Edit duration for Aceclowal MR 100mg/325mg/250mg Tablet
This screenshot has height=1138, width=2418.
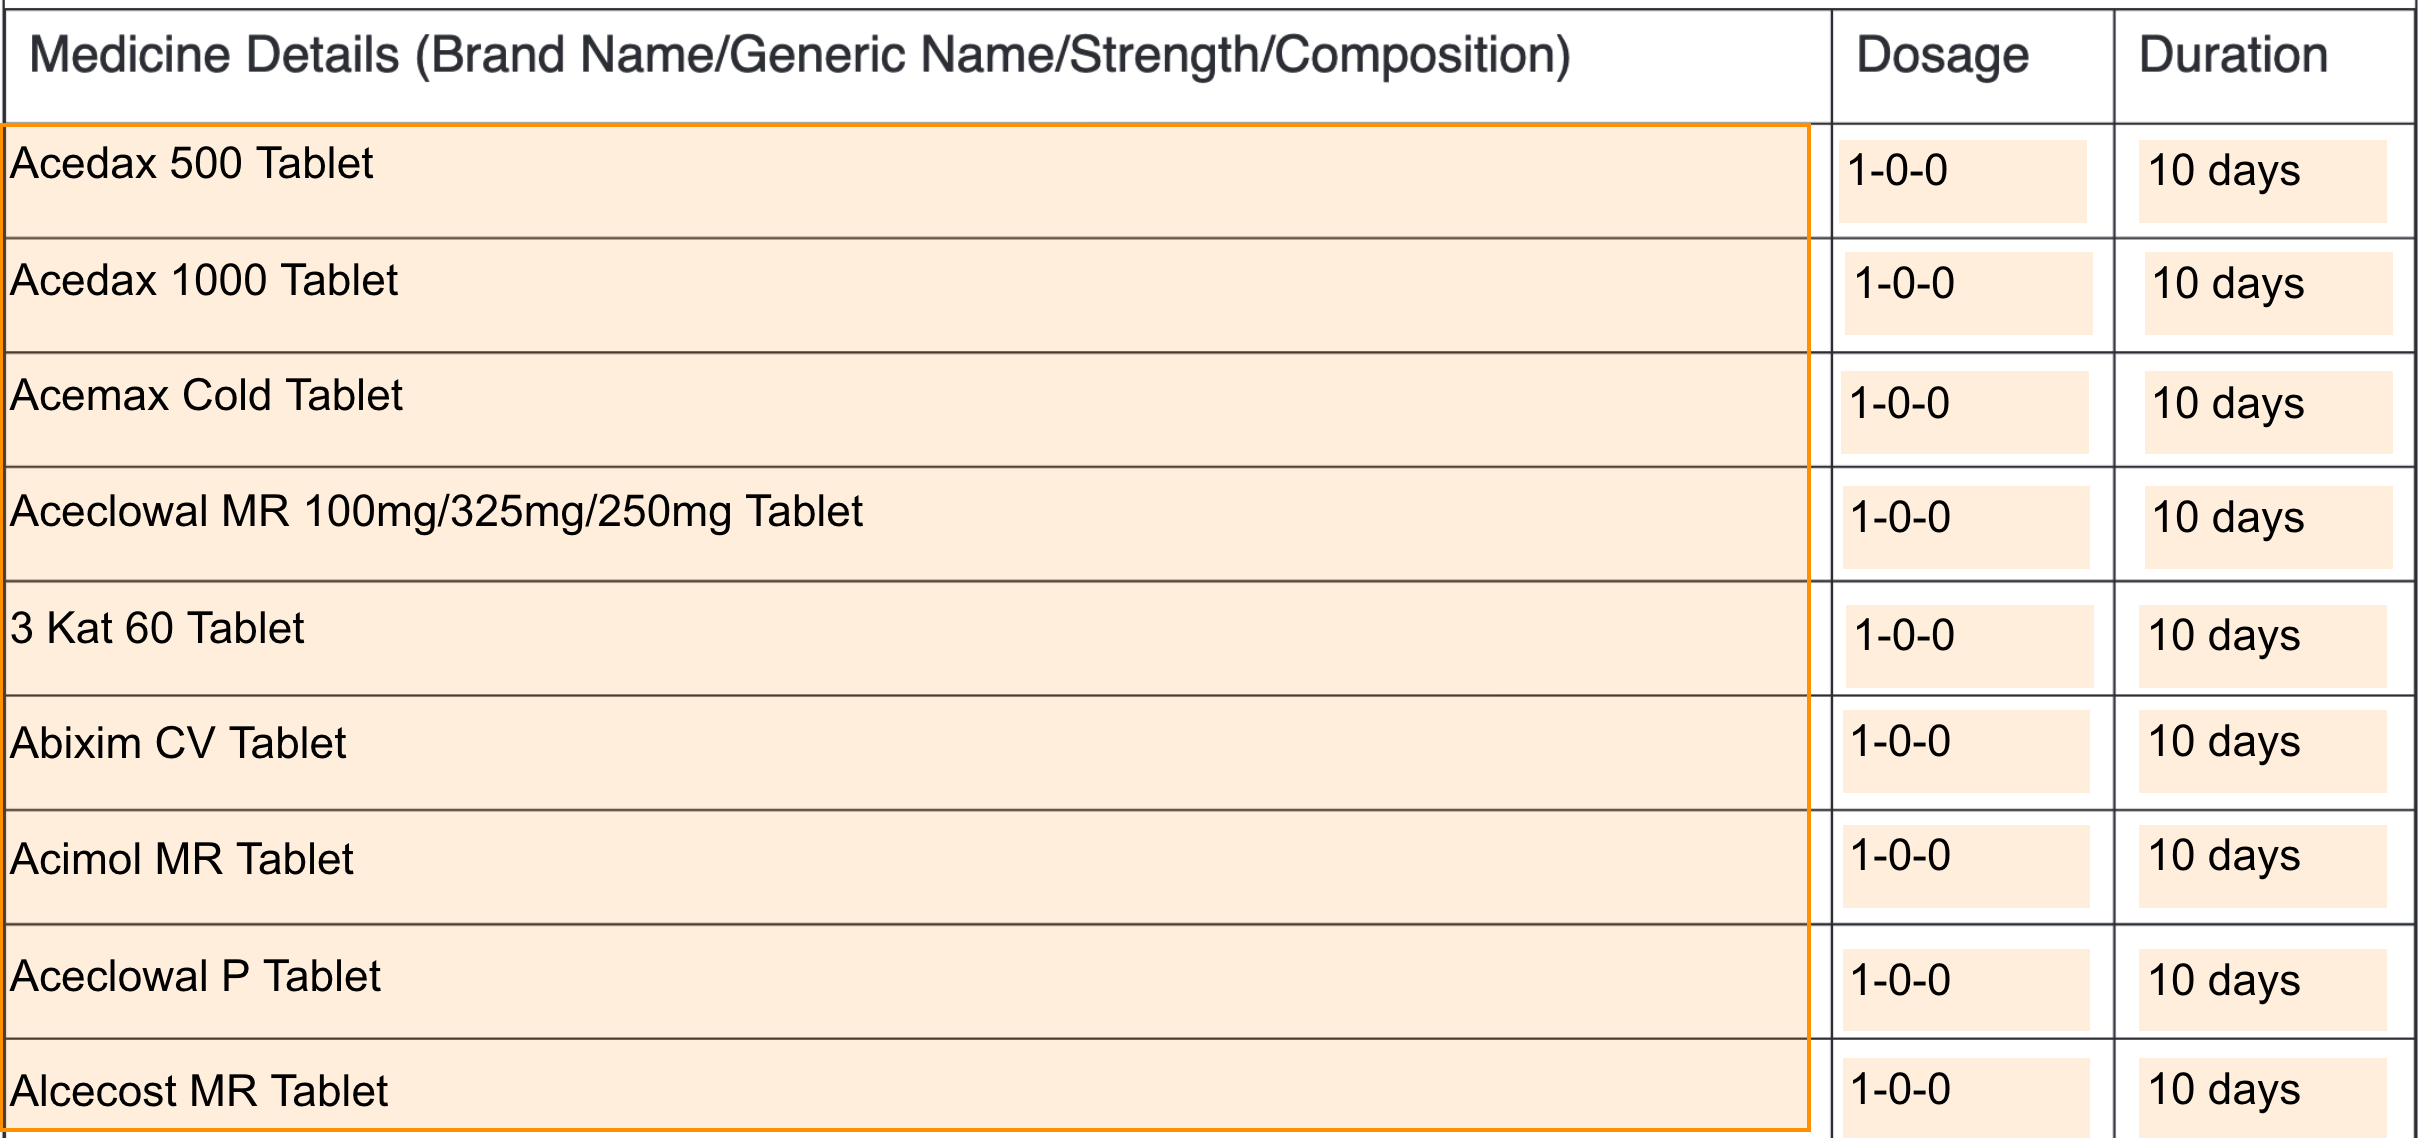pyautogui.click(x=2268, y=527)
